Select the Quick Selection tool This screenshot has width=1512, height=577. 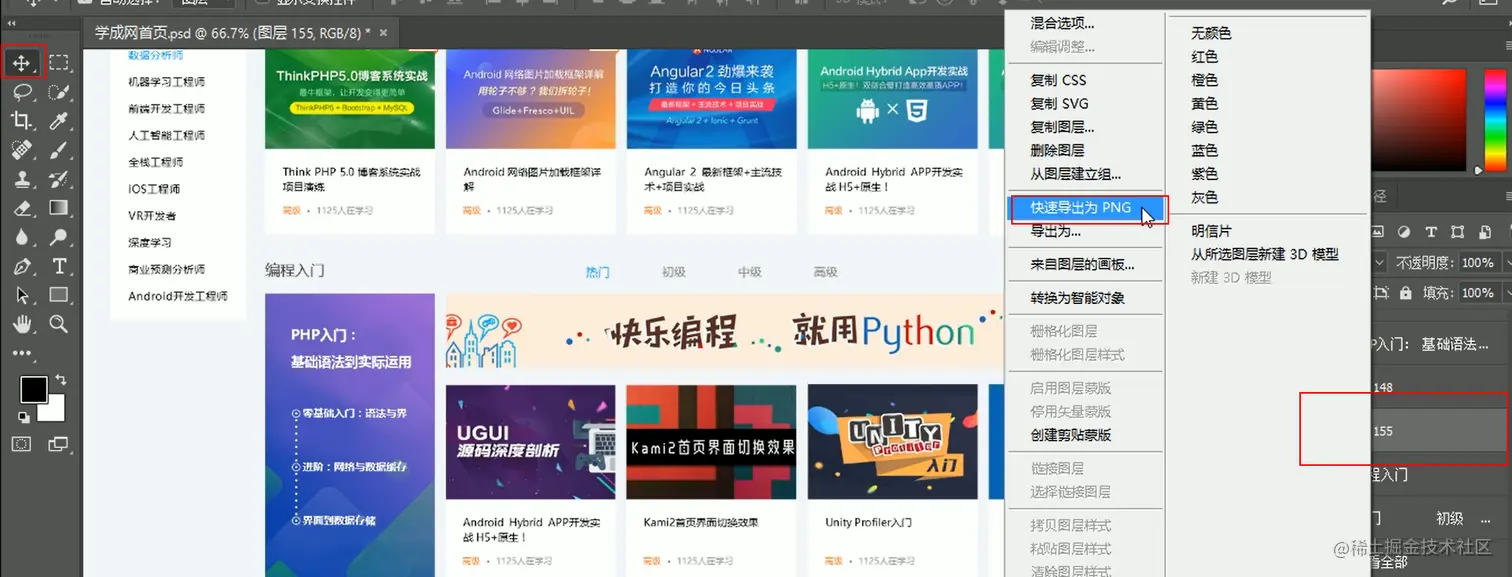pos(59,92)
